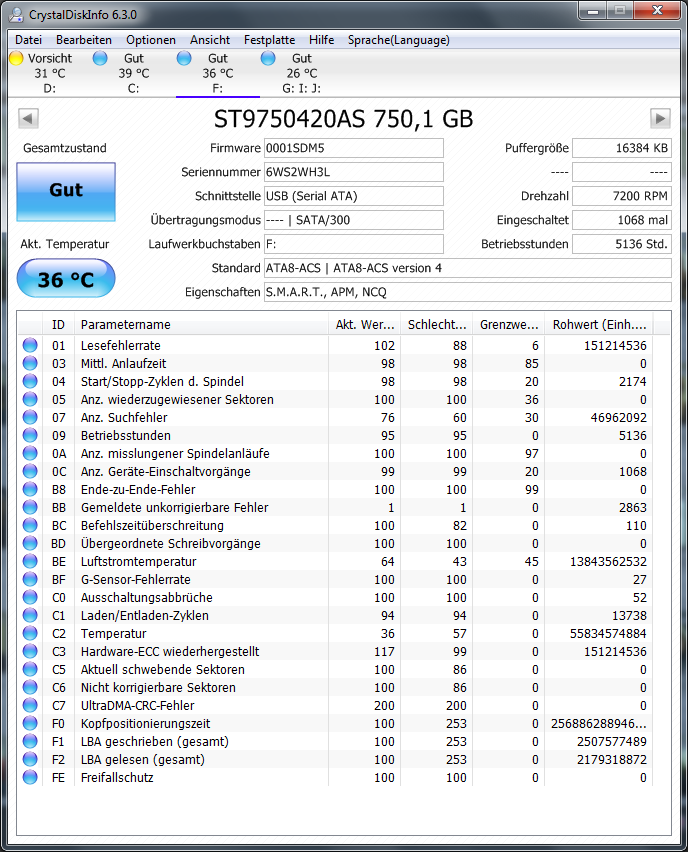Click the status orb of attribute 01 Lesefehlerrate
This screenshot has height=852, width=688.
click(x=30, y=345)
